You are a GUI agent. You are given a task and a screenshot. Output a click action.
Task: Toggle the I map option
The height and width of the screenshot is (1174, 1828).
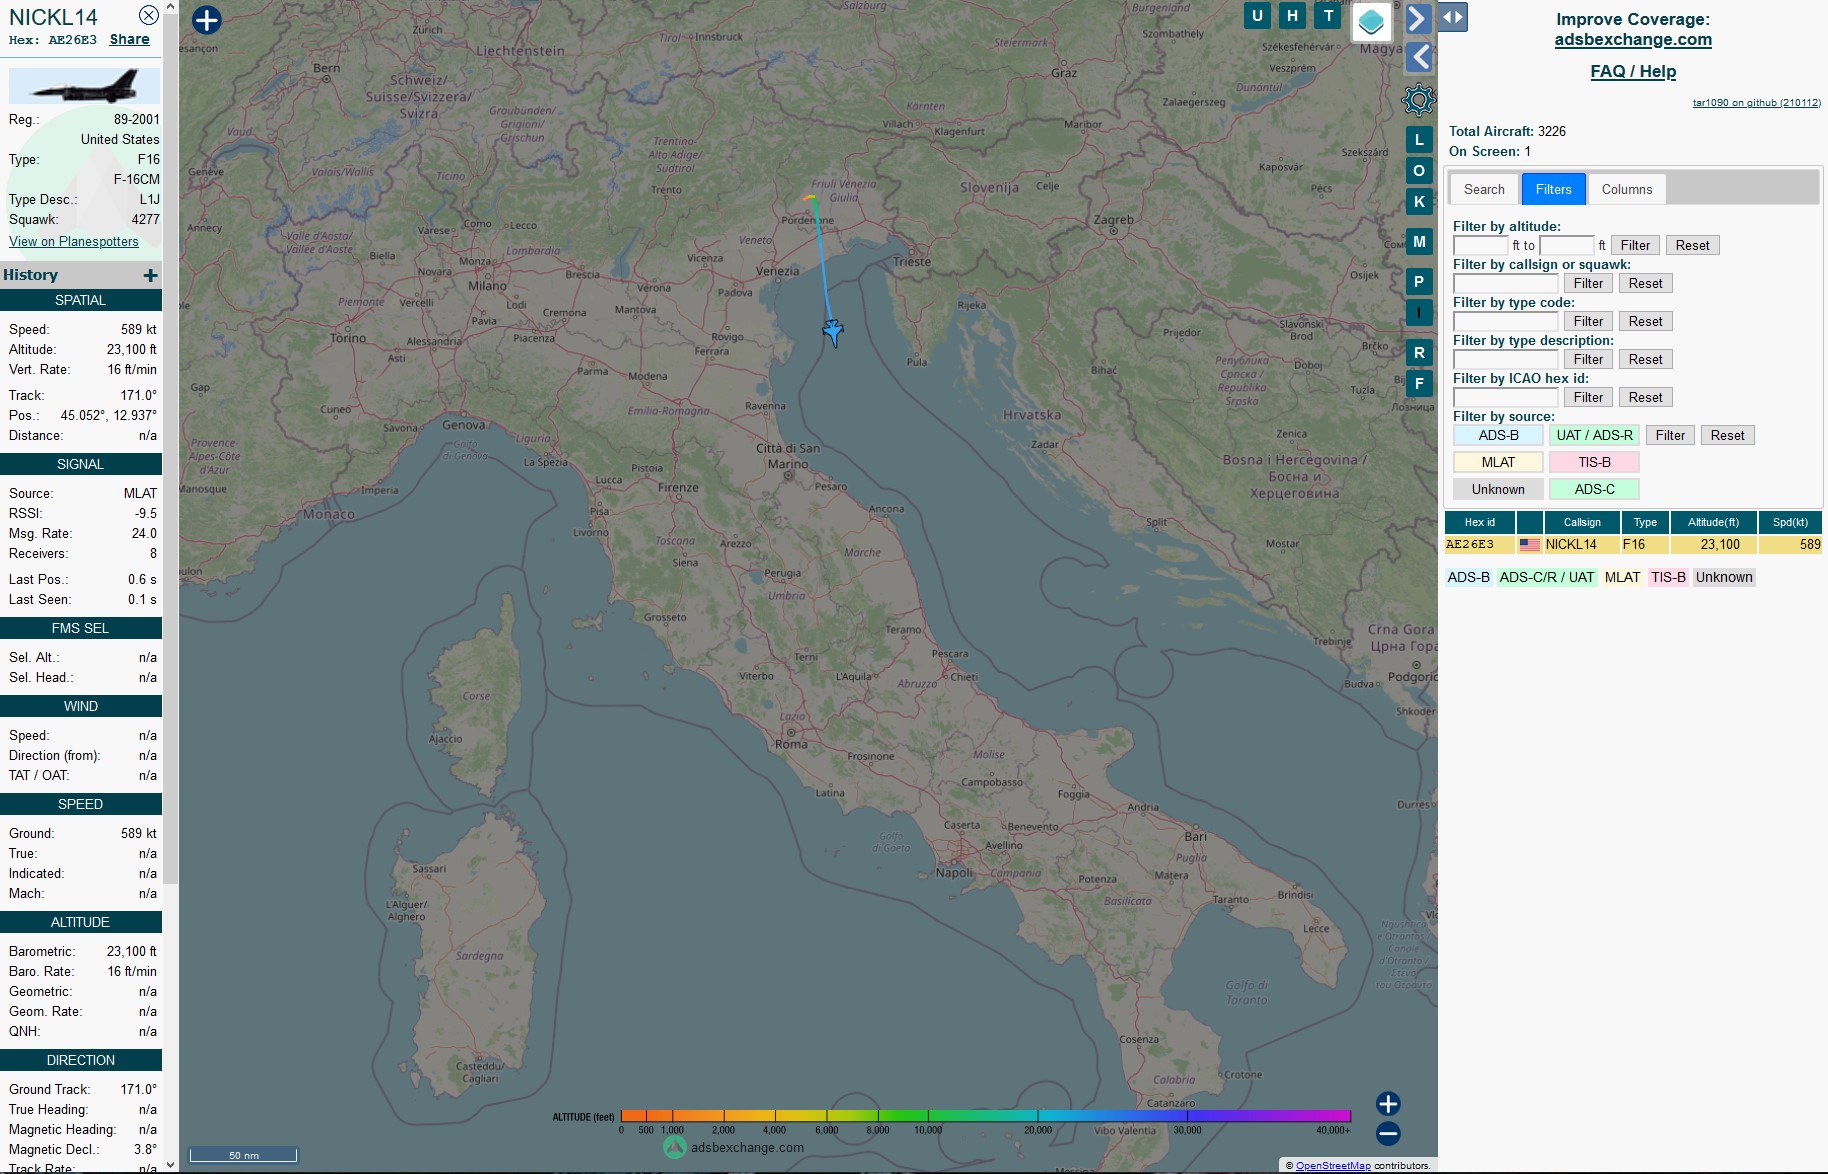pyautogui.click(x=1419, y=313)
